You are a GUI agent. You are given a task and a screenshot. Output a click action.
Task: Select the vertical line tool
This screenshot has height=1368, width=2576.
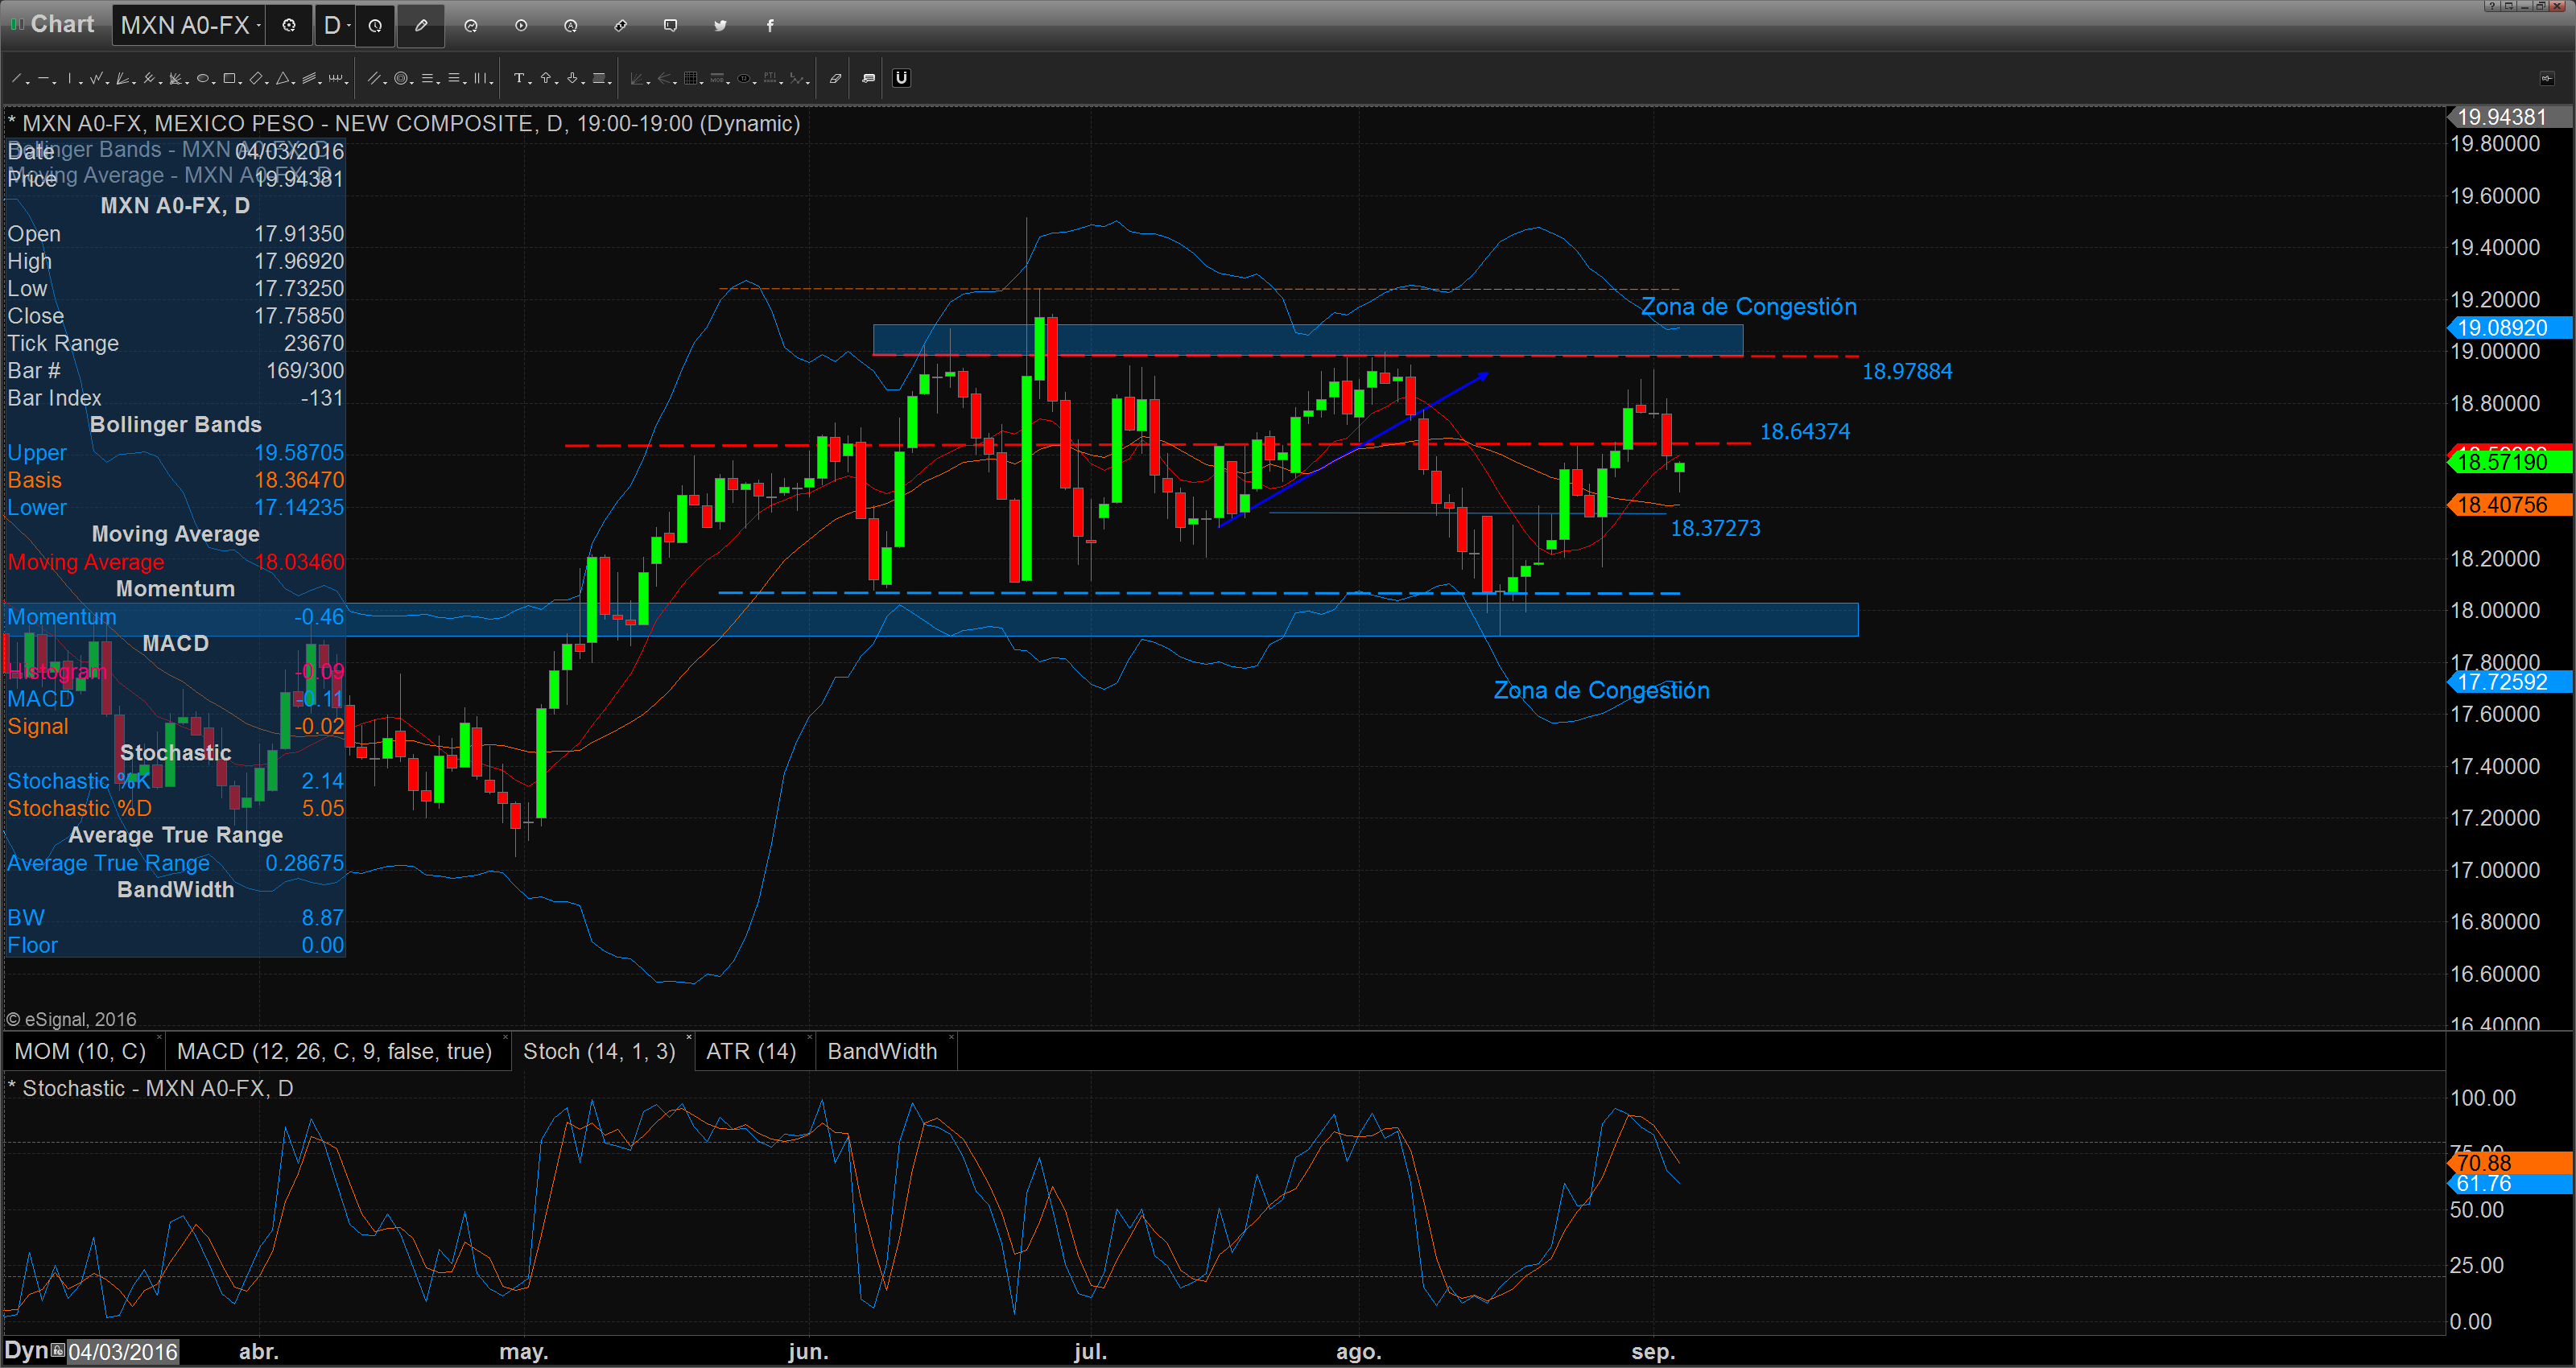[x=69, y=78]
